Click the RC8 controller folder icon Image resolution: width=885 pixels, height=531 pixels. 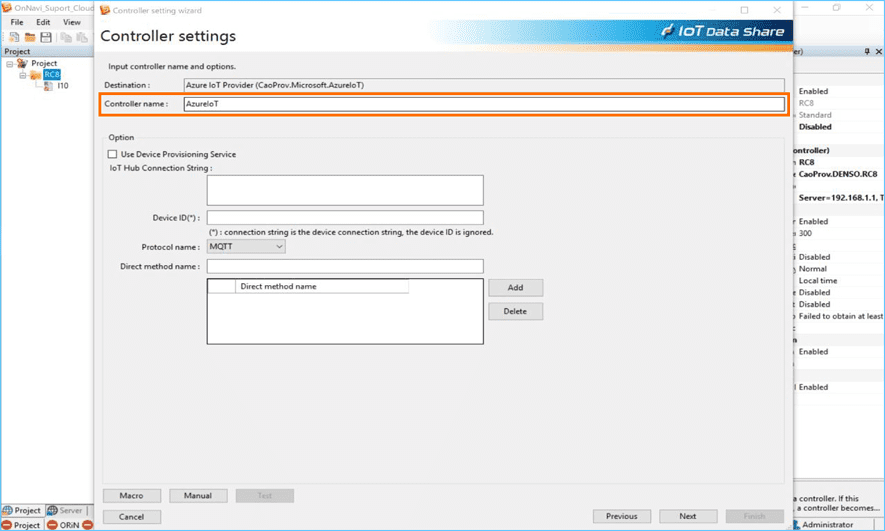click(36, 74)
